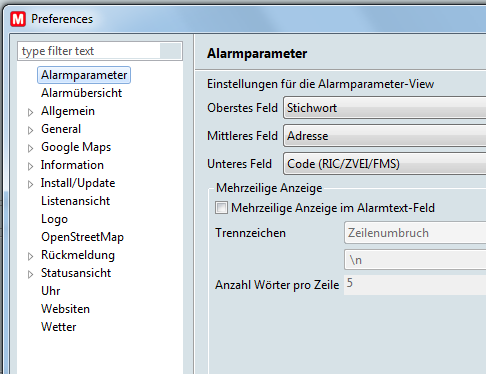The height and width of the screenshot is (374, 486).
Task: Select Allgemein preference category
Action: tap(68, 111)
